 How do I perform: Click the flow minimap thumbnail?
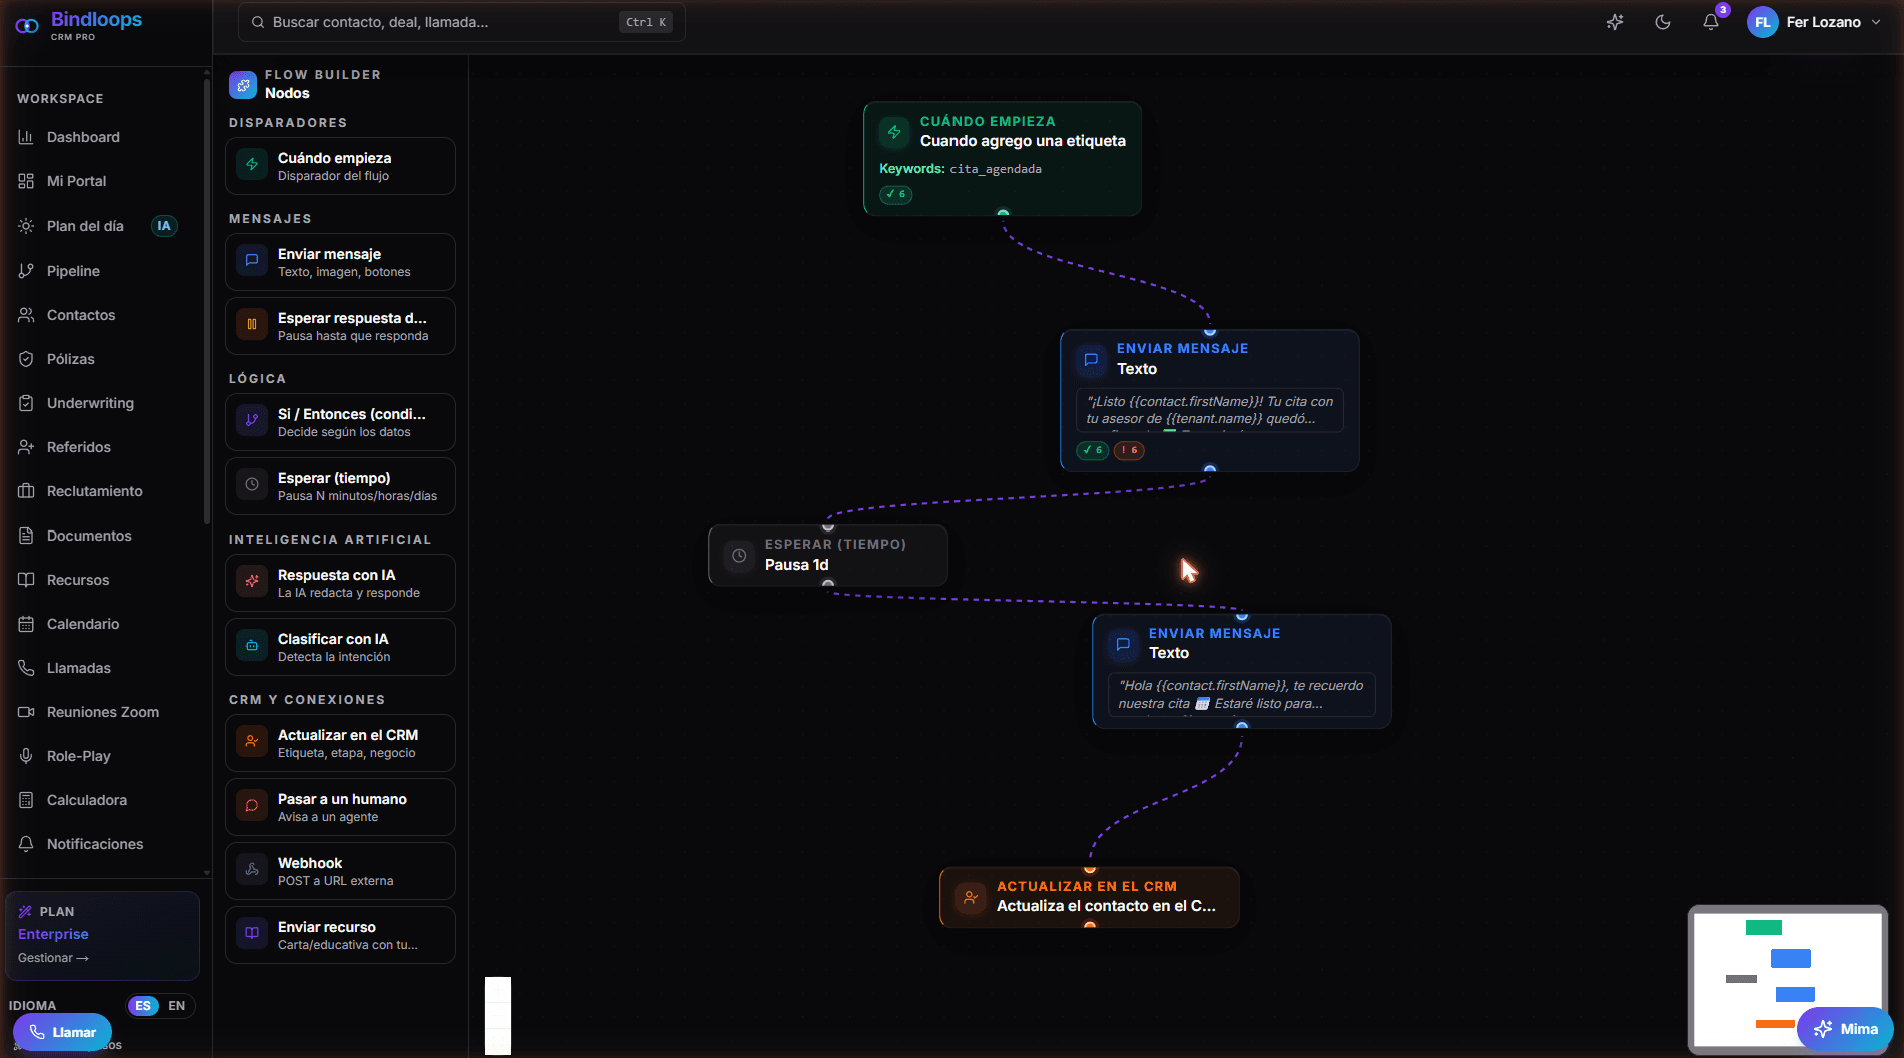(x=1787, y=979)
